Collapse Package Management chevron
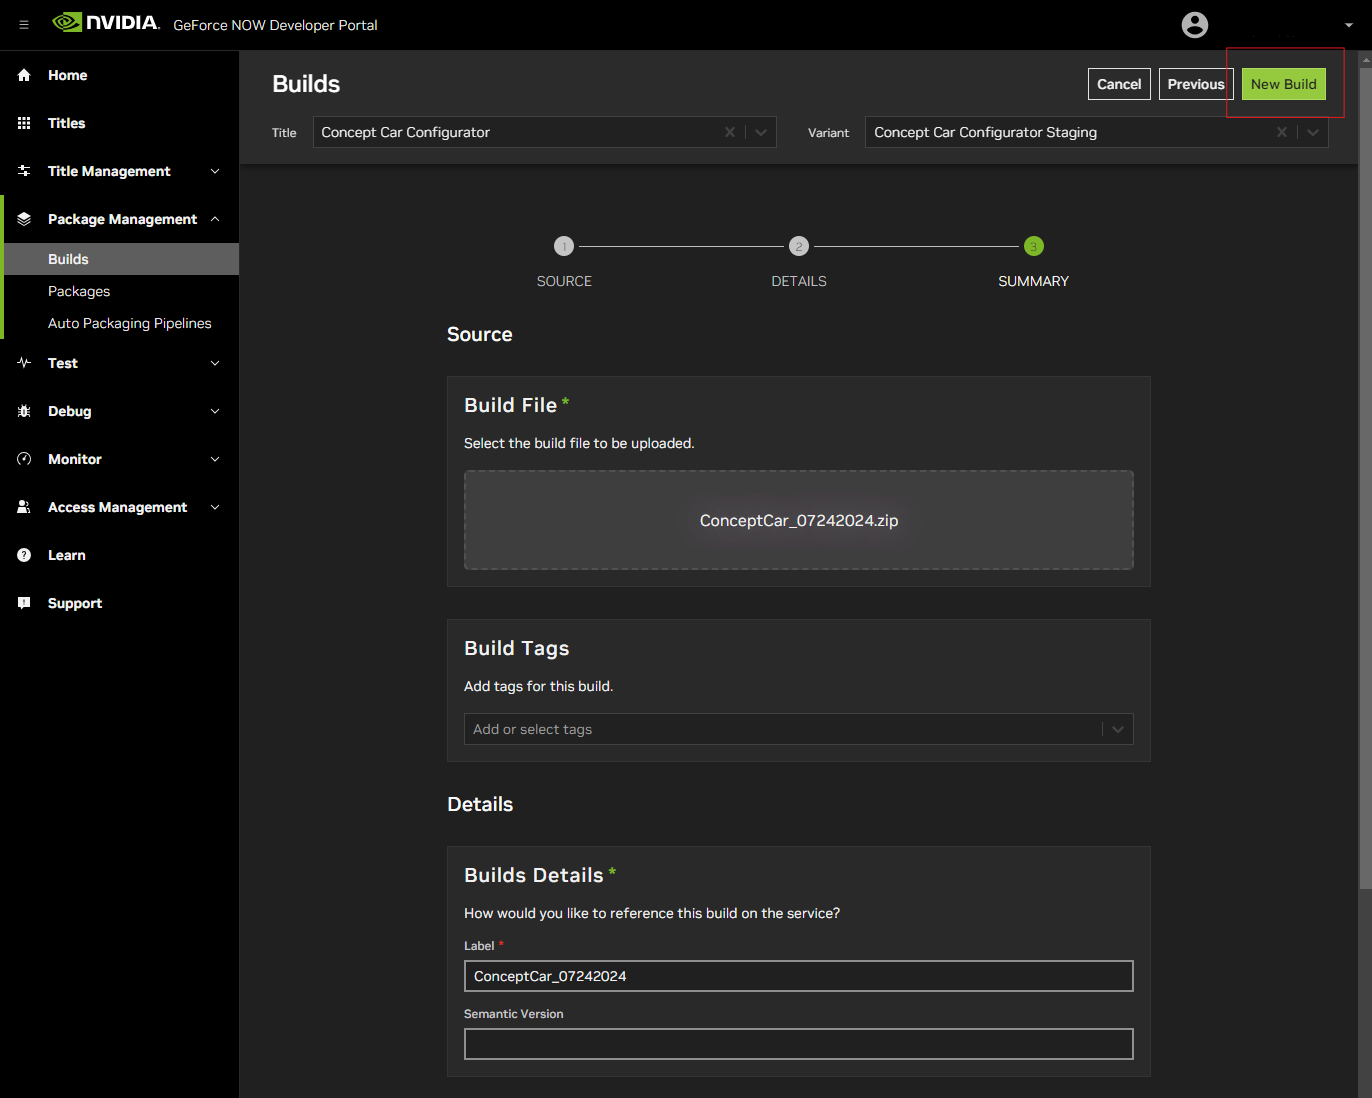 pos(215,219)
